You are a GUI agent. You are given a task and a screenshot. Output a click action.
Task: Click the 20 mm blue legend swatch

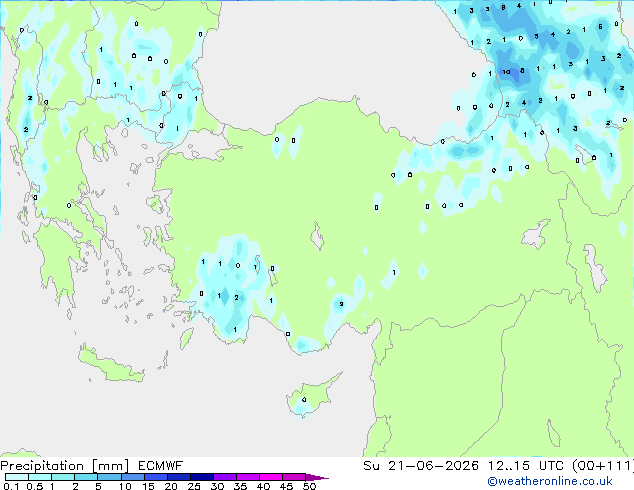click(179, 477)
